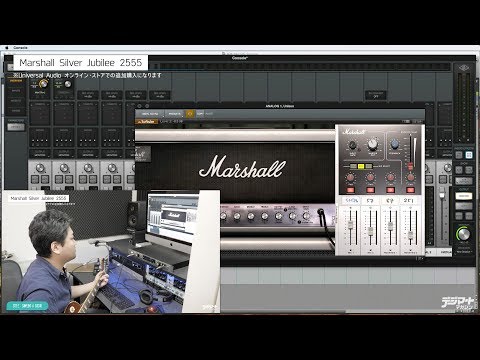
Task: Click third red pan knob in Marshall mixer
Action: (390, 177)
